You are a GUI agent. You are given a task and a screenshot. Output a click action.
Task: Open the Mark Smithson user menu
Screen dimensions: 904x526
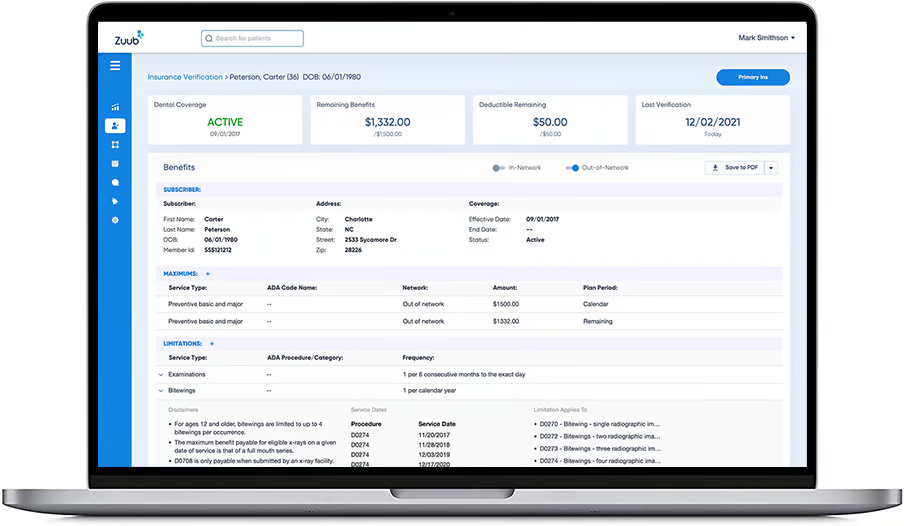click(x=767, y=38)
